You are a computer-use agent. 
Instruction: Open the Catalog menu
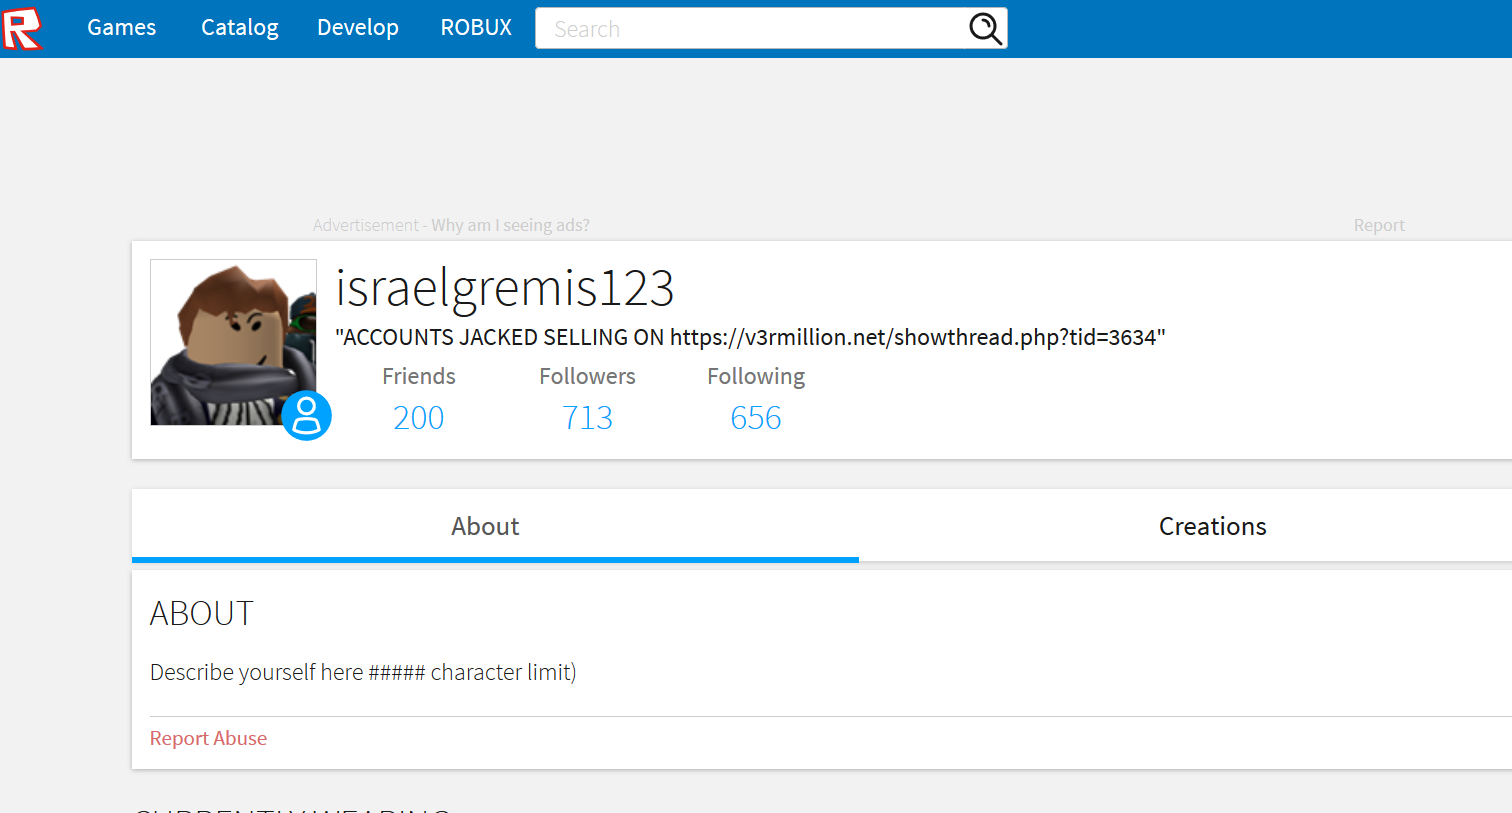pos(240,28)
